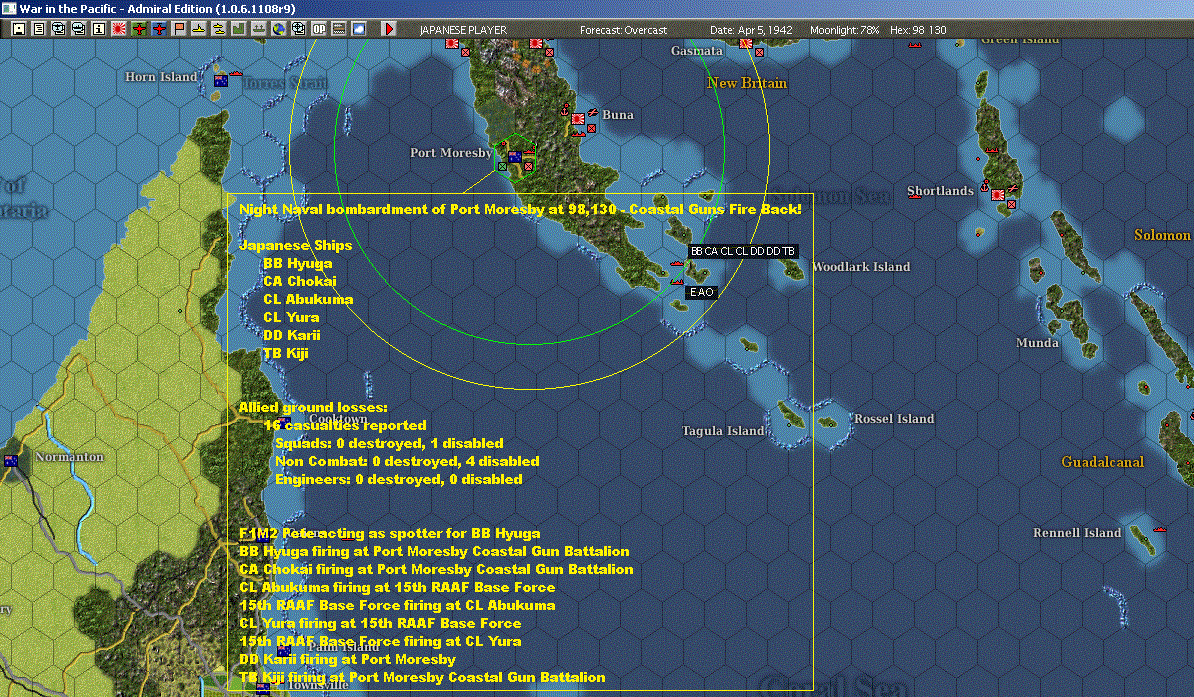Select the green unit marker at Port Moresby
The width and height of the screenshot is (1194, 697).
(502, 166)
